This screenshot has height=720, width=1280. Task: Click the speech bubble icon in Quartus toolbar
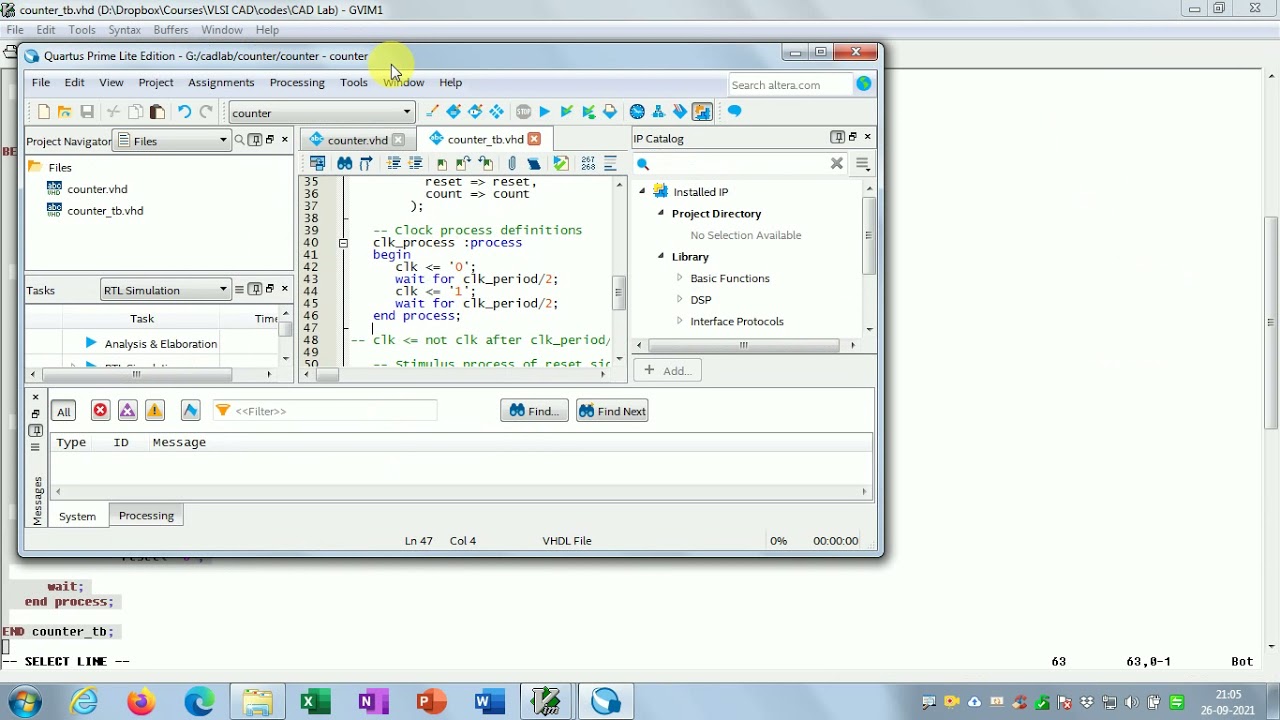pos(735,112)
